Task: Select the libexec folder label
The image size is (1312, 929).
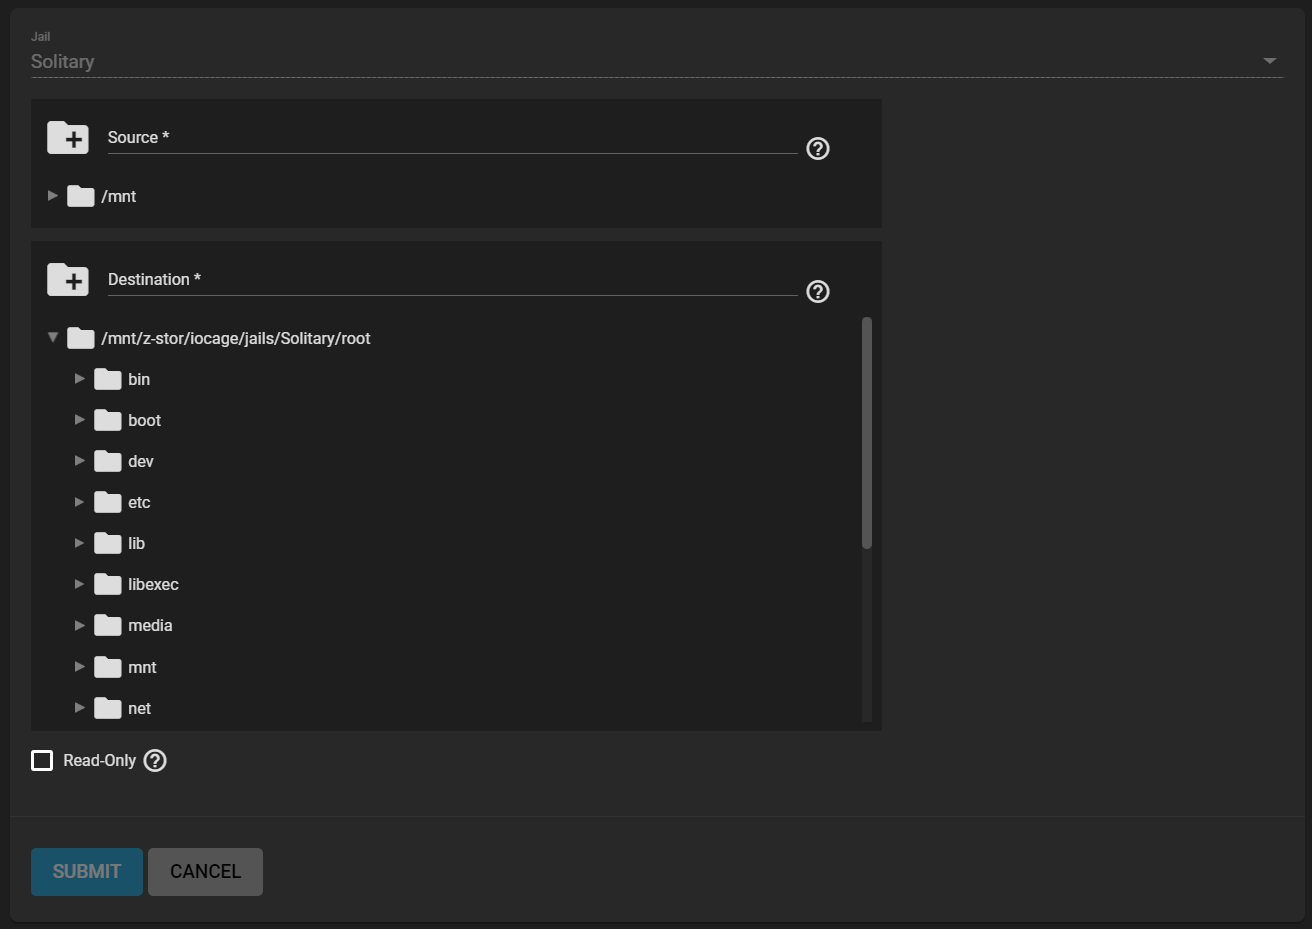Action: click(x=153, y=585)
